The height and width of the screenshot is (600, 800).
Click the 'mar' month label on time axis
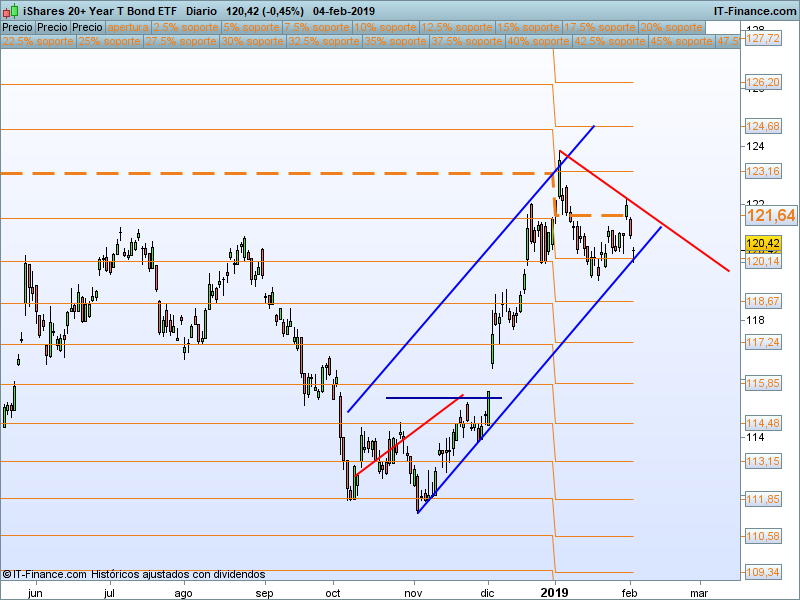tap(699, 593)
